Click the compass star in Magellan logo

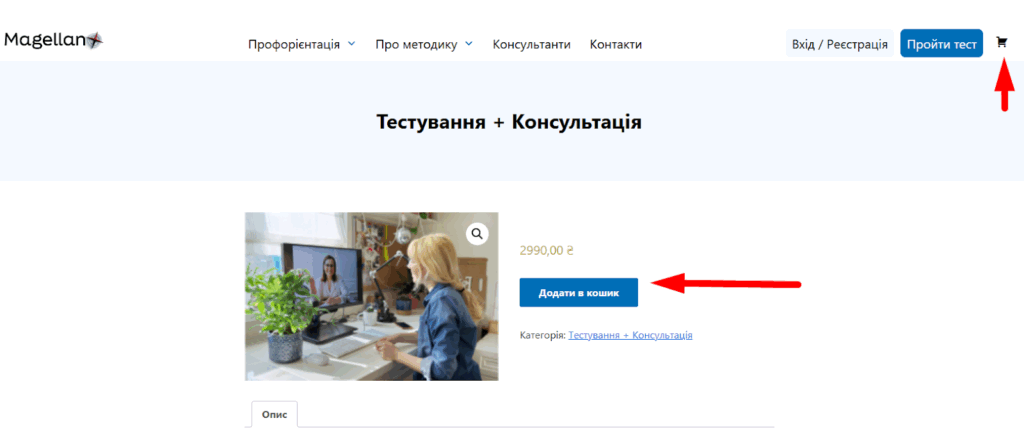[x=94, y=40]
